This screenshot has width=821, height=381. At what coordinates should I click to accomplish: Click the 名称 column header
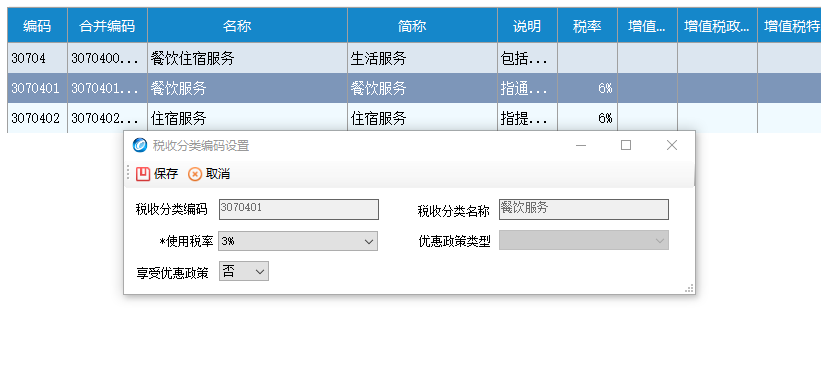tap(247, 26)
